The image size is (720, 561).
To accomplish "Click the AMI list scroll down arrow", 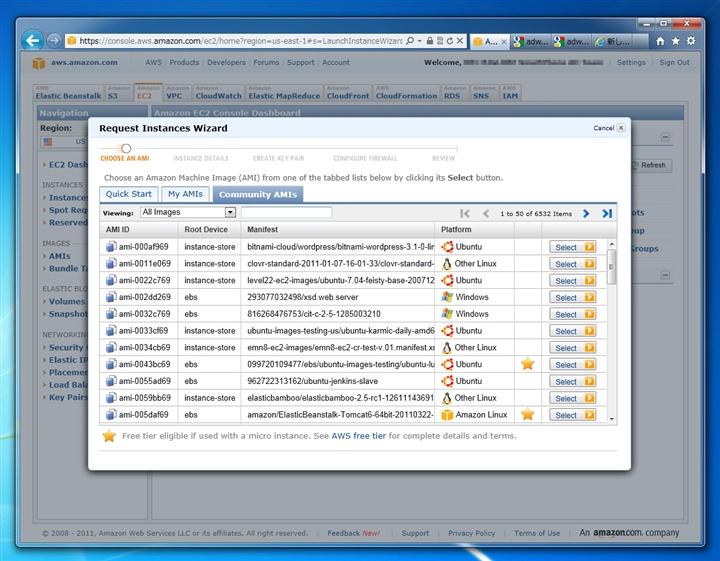I will pyautogui.click(x=611, y=419).
